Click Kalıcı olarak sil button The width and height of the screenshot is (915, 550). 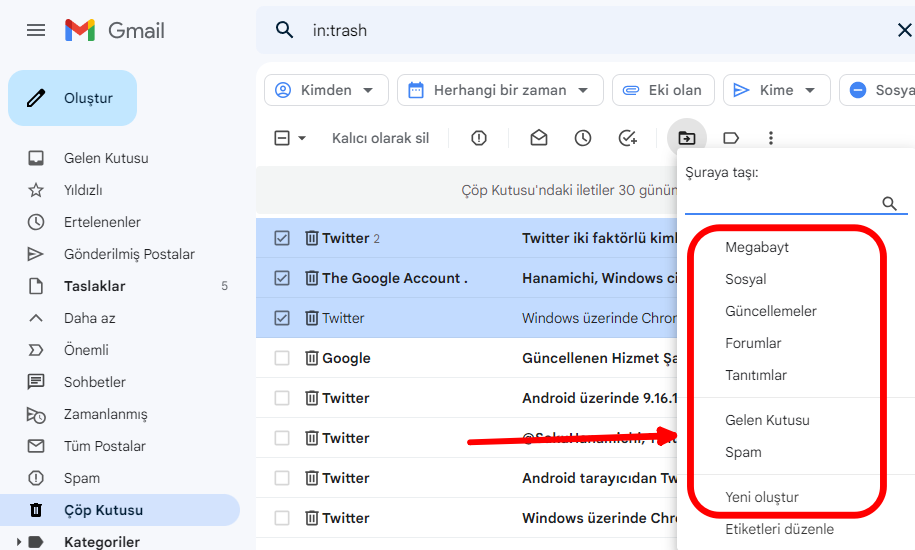coord(380,138)
